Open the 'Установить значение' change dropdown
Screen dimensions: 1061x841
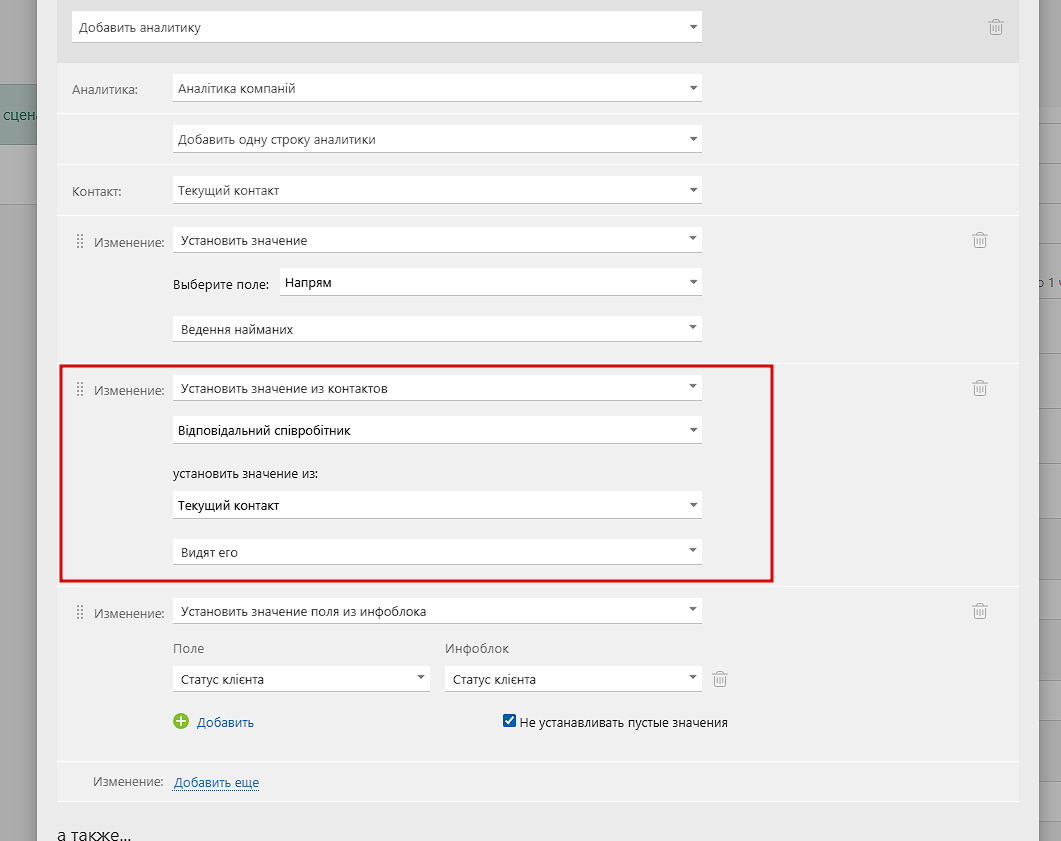437,240
